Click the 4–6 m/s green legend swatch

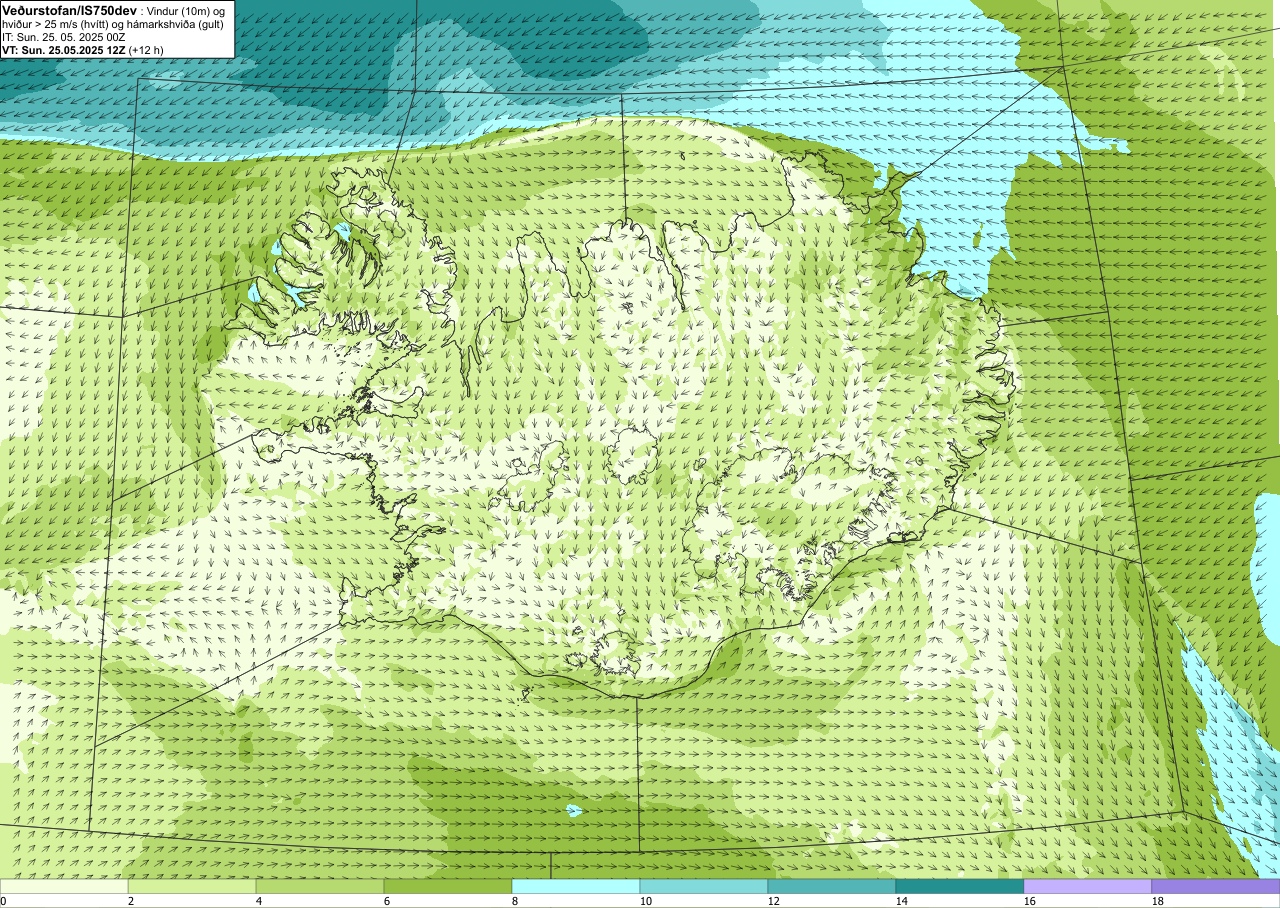320,886
